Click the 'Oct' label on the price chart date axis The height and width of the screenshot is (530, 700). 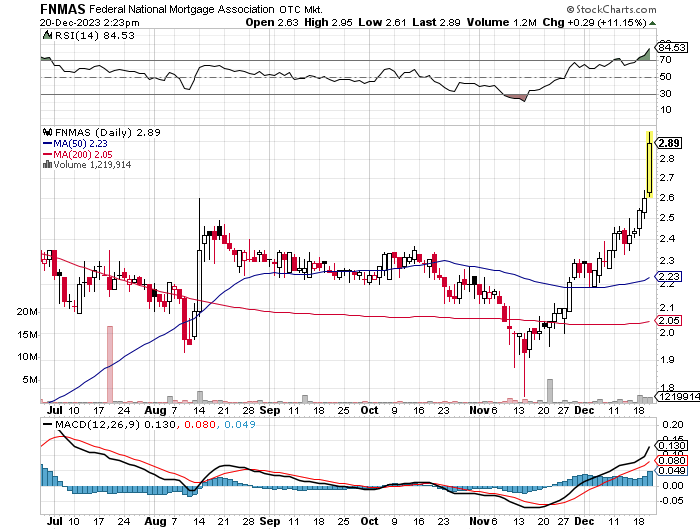pyautogui.click(x=369, y=410)
